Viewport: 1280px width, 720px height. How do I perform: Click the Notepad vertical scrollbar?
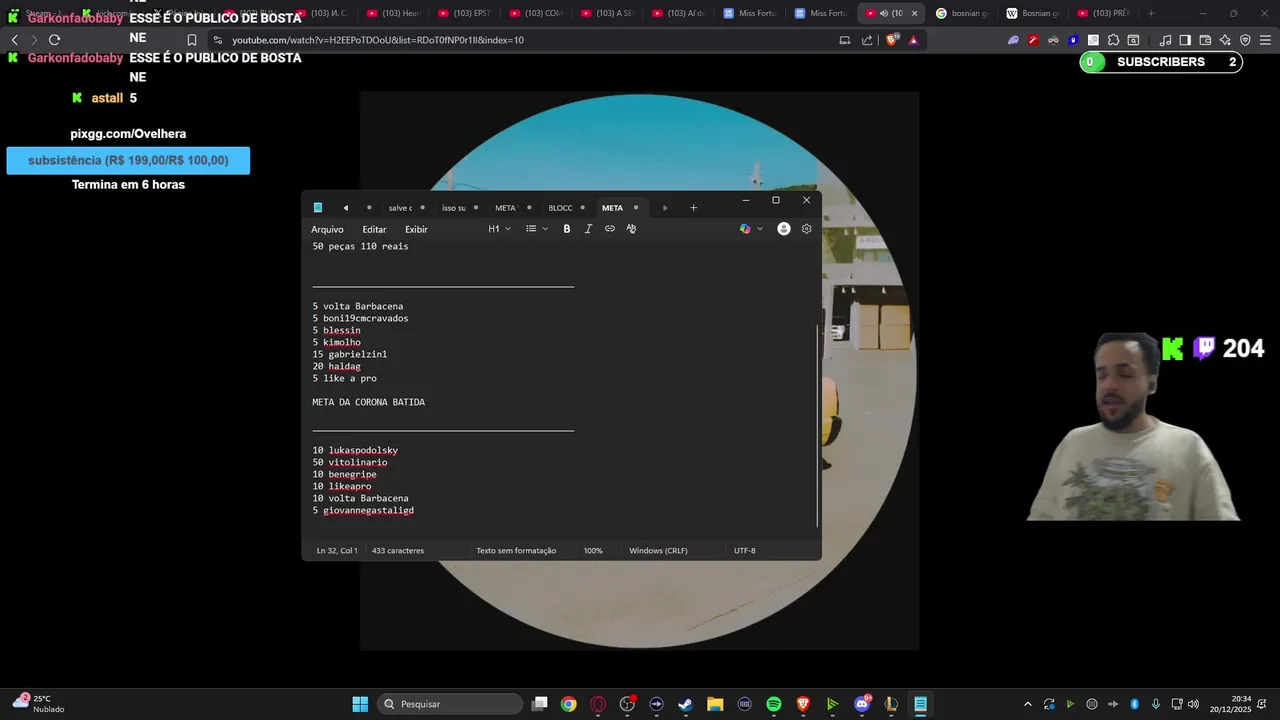pyautogui.click(x=818, y=425)
